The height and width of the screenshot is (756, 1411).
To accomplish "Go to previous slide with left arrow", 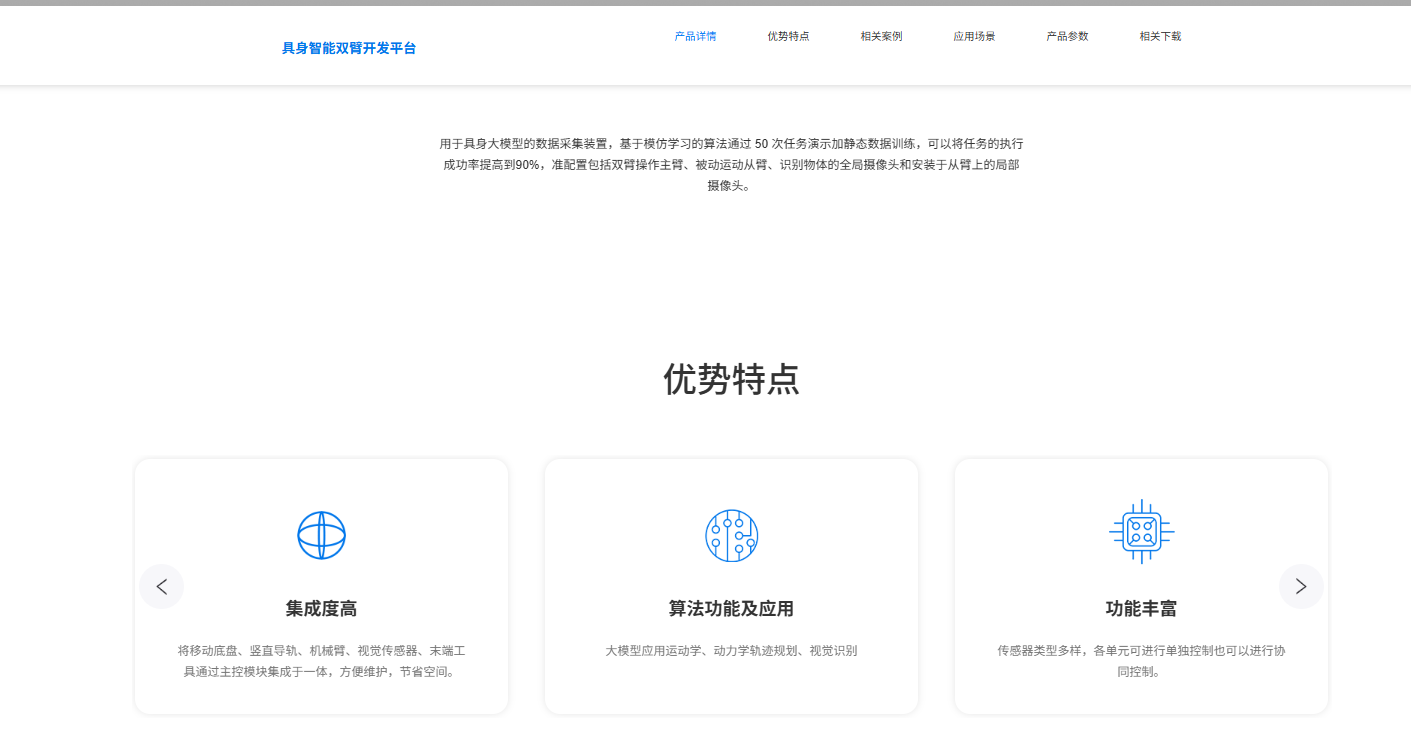I will tap(162, 587).
